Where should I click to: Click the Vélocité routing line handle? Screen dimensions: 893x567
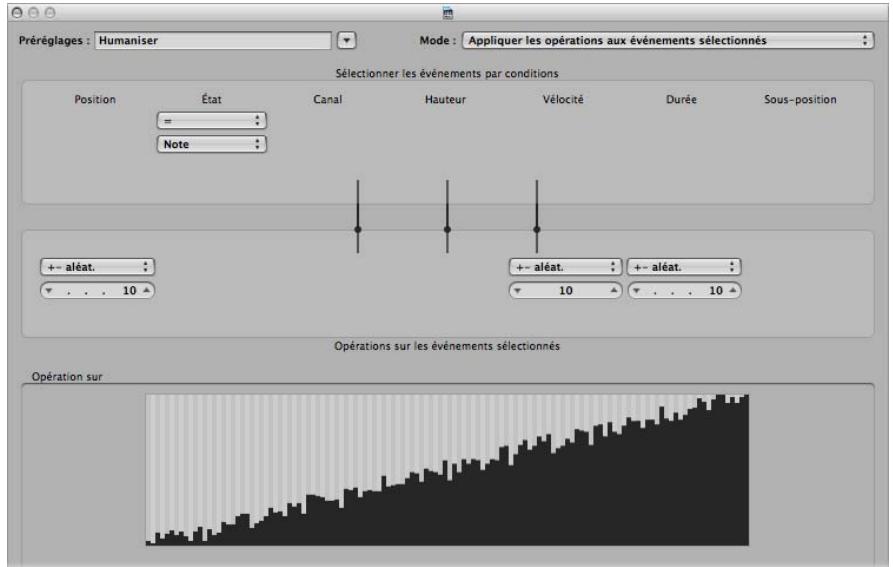[536, 229]
